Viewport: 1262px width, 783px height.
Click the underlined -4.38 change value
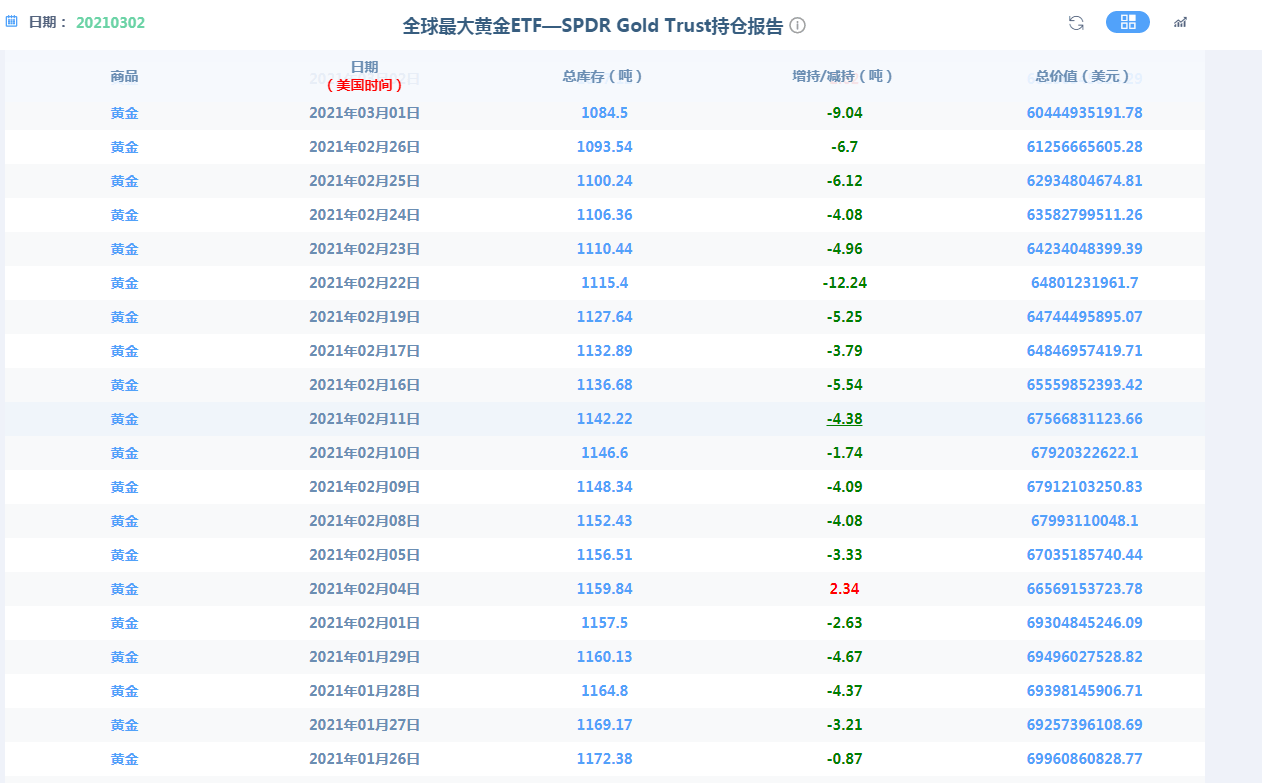[844, 419]
